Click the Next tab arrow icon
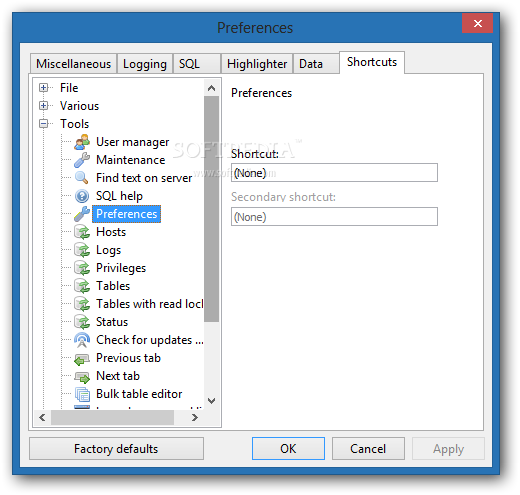Viewport: 520px width, 495px height. click(82, 377)
